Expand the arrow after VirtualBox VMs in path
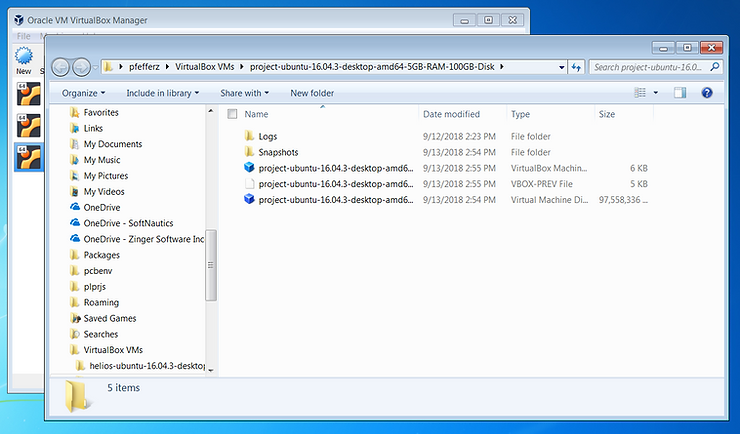This screenshot has width=740, height=434. [242, 67]
